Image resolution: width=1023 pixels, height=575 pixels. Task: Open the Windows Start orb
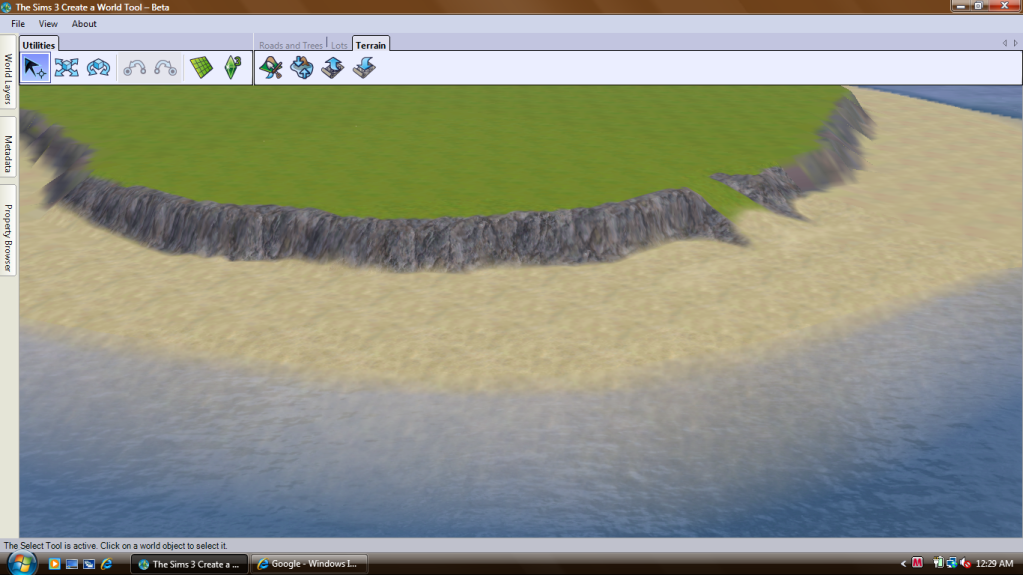(x=21, y=563)
